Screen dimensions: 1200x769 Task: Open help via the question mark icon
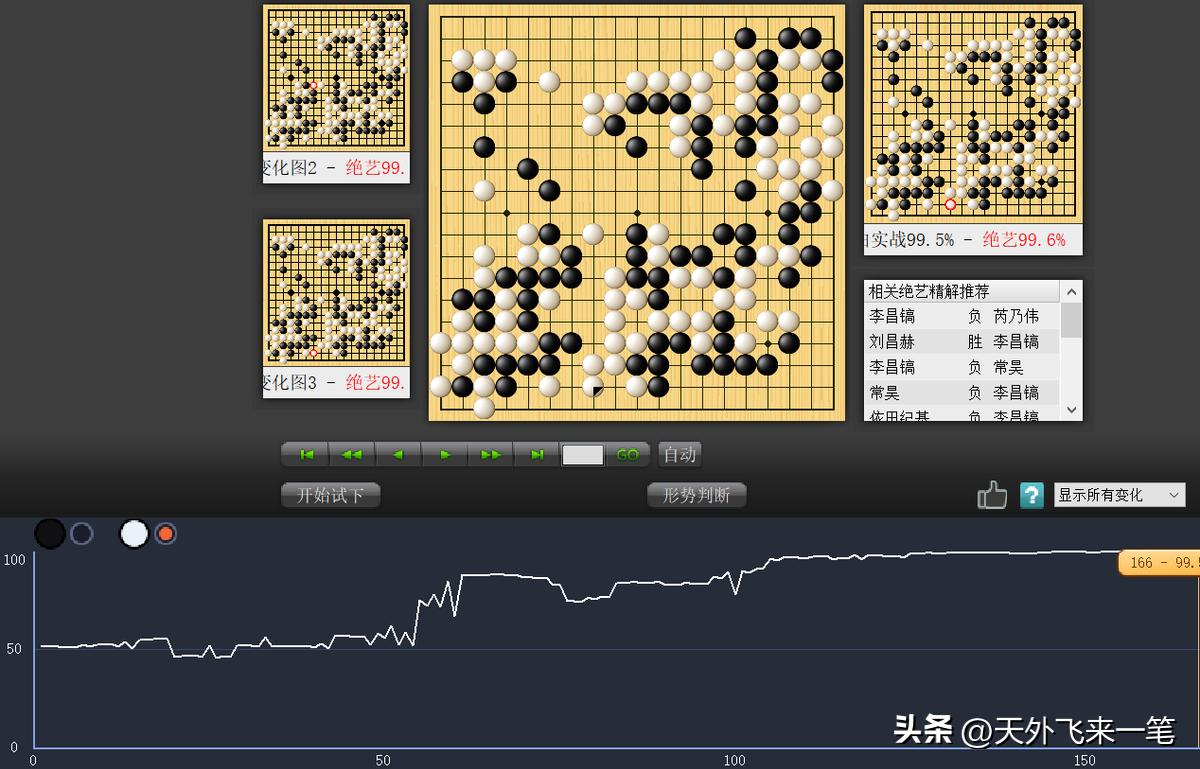click(x=1031, y=494)
